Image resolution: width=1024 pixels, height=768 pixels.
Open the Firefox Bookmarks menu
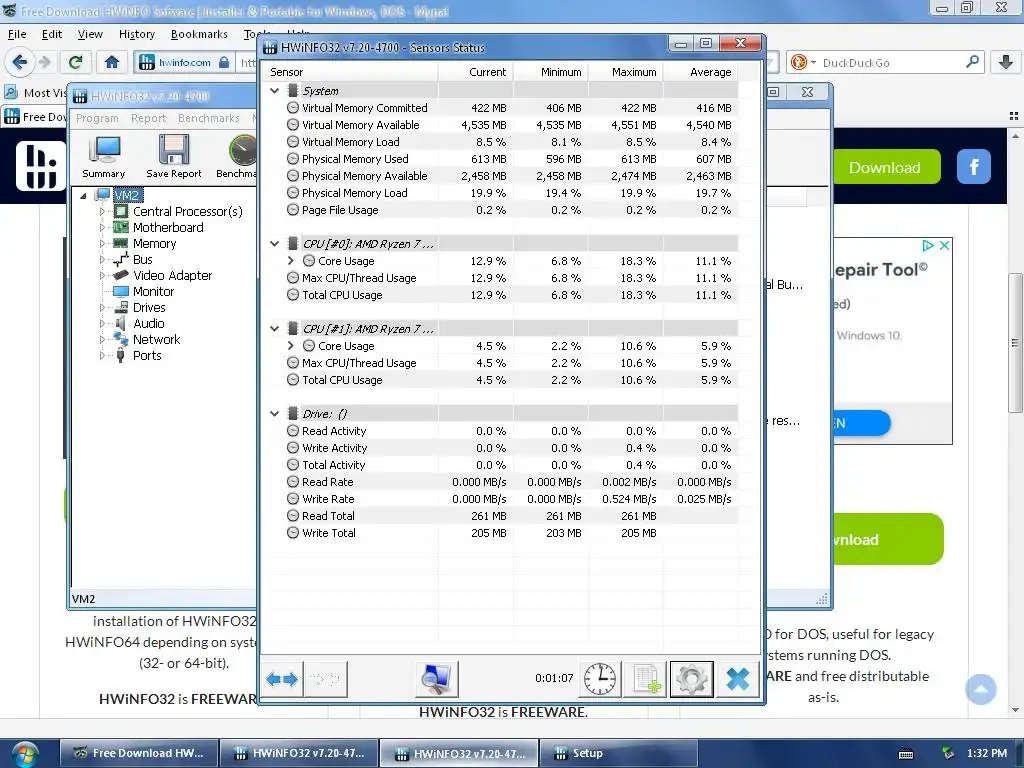(199, 34)
